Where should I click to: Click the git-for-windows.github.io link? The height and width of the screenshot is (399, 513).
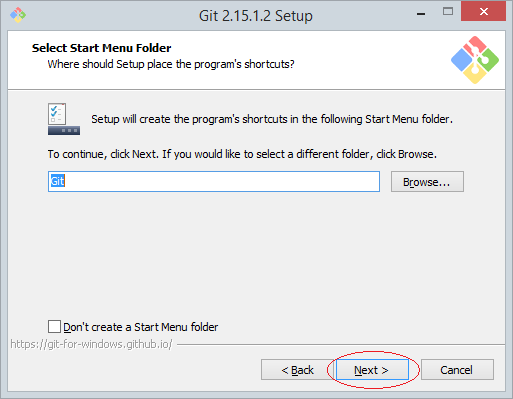point(91,344)
